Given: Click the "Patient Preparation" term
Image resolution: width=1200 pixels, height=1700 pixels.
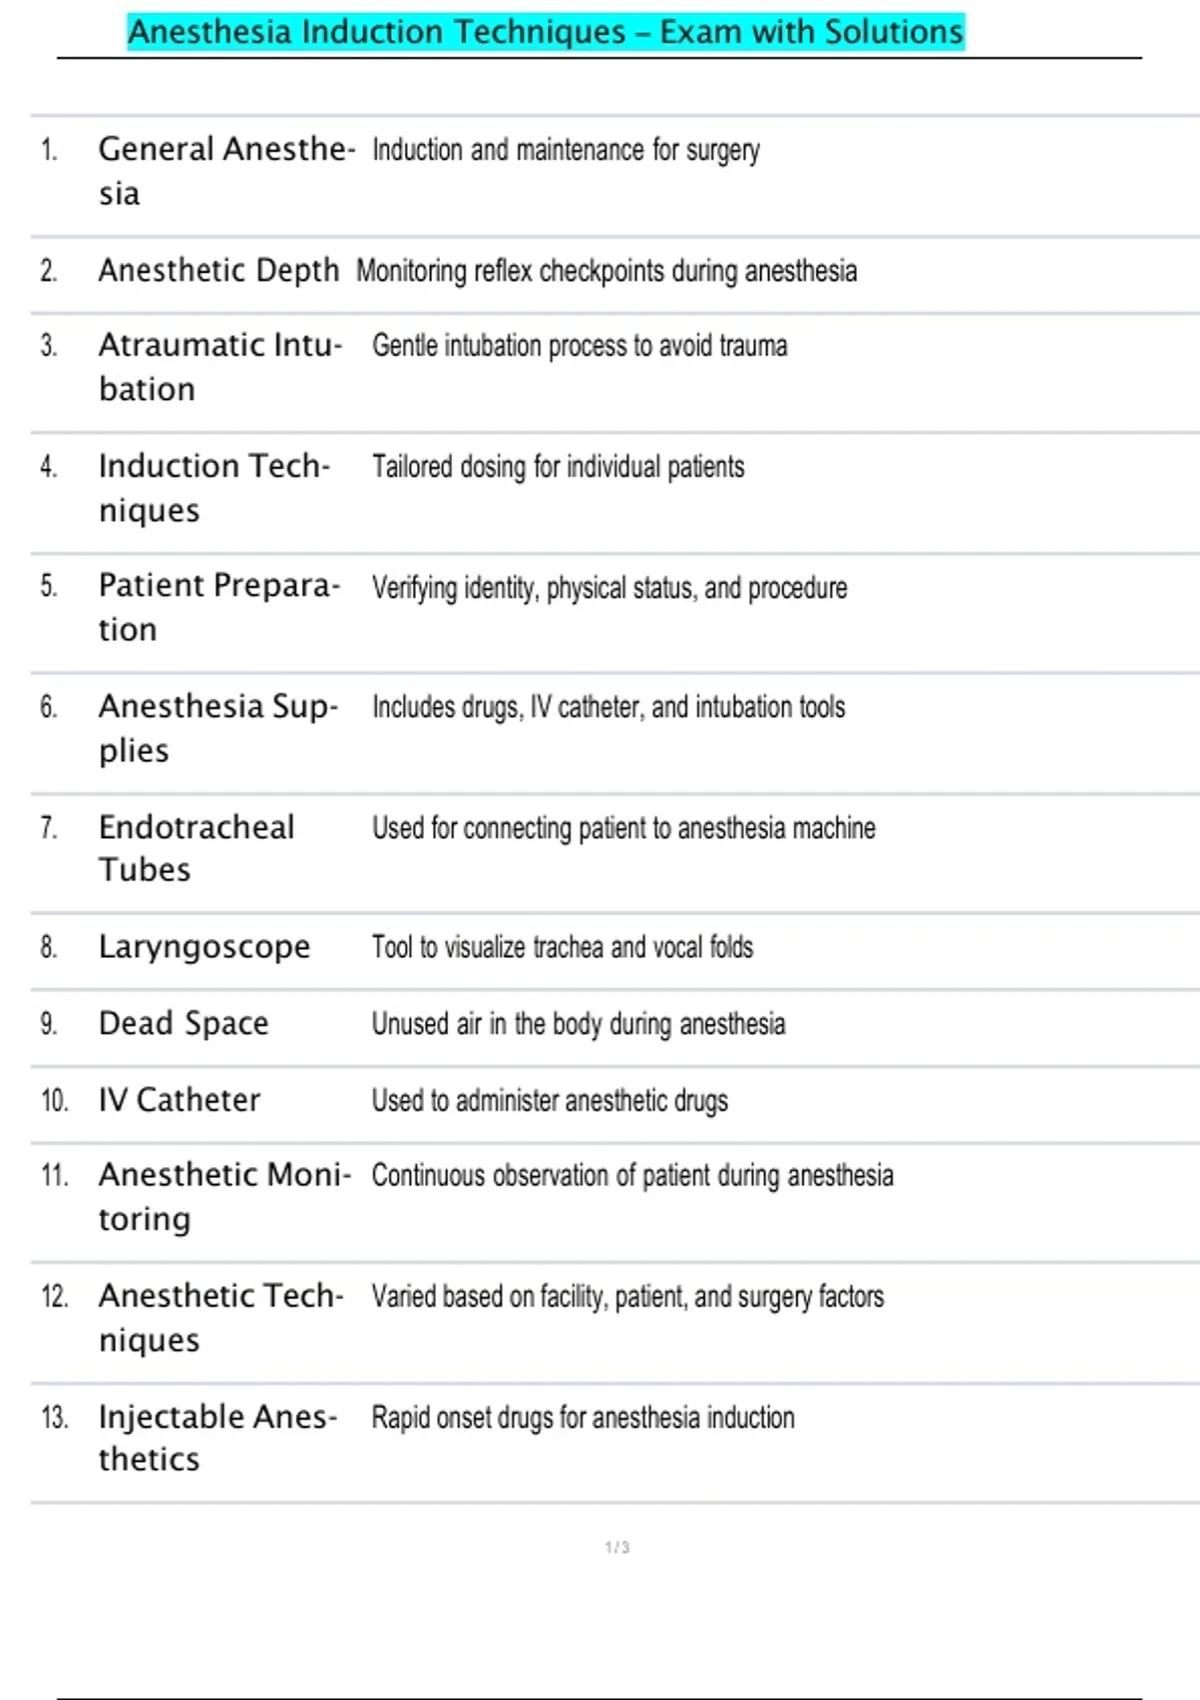Looking at the screenshot, I should pos(219,606).
